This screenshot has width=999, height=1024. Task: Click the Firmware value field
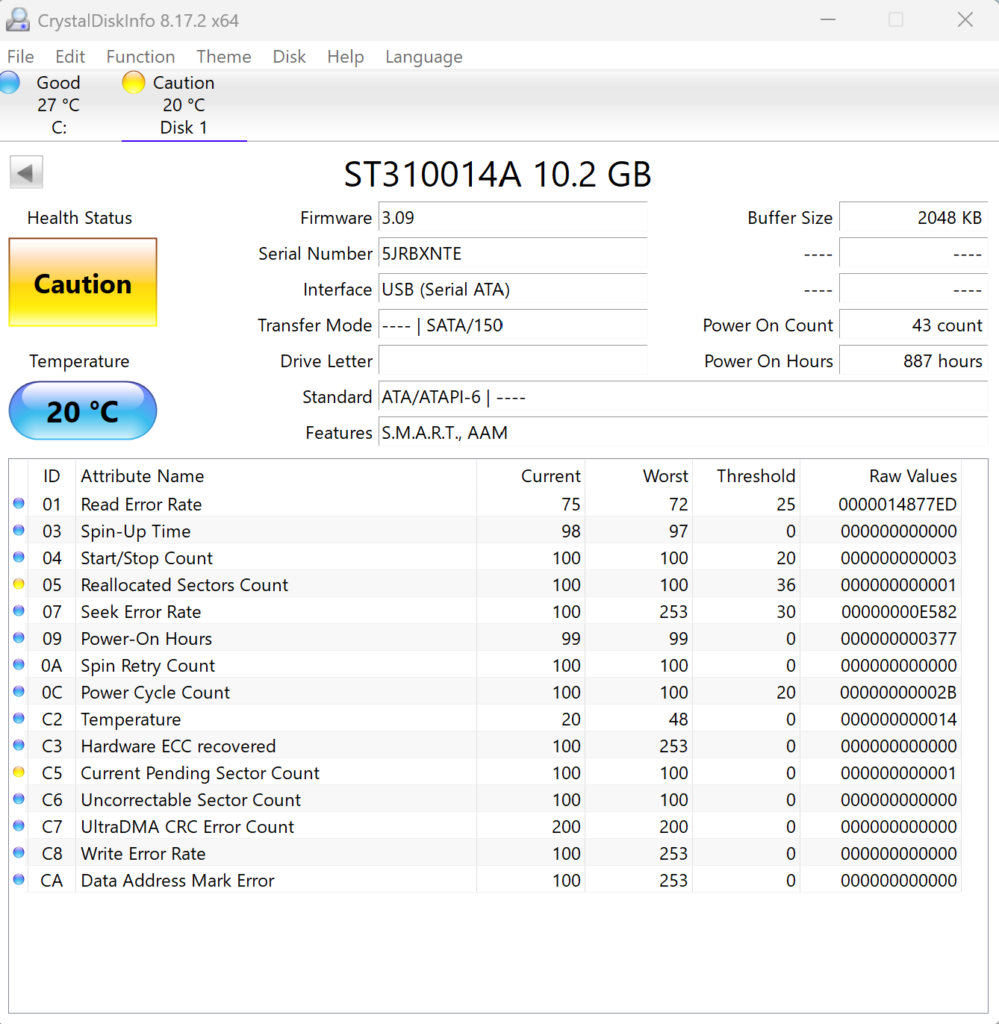(512, 218)
